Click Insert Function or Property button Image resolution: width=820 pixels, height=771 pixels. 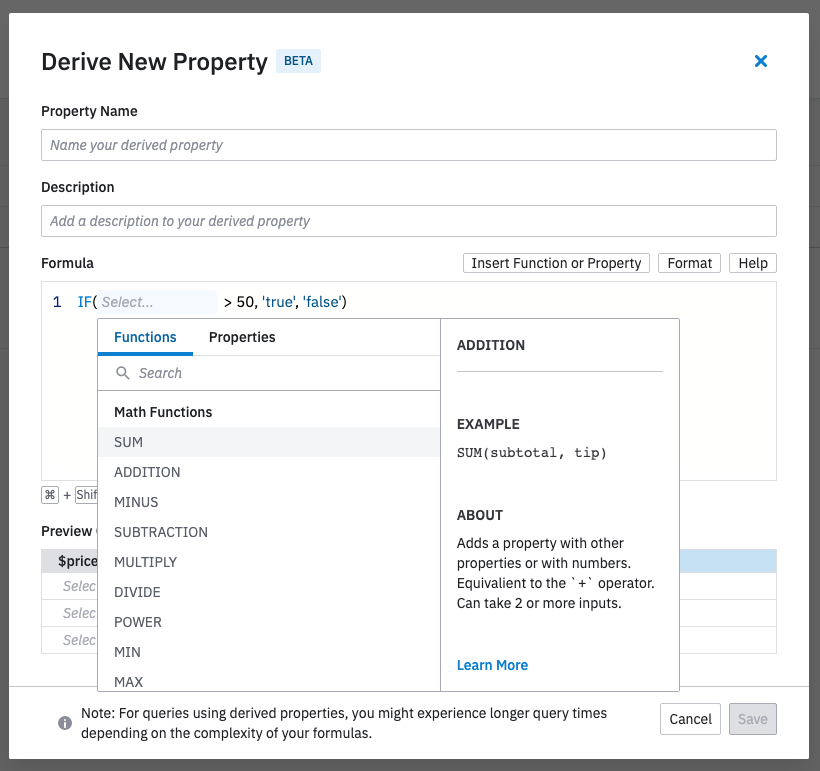pos(556,263)
